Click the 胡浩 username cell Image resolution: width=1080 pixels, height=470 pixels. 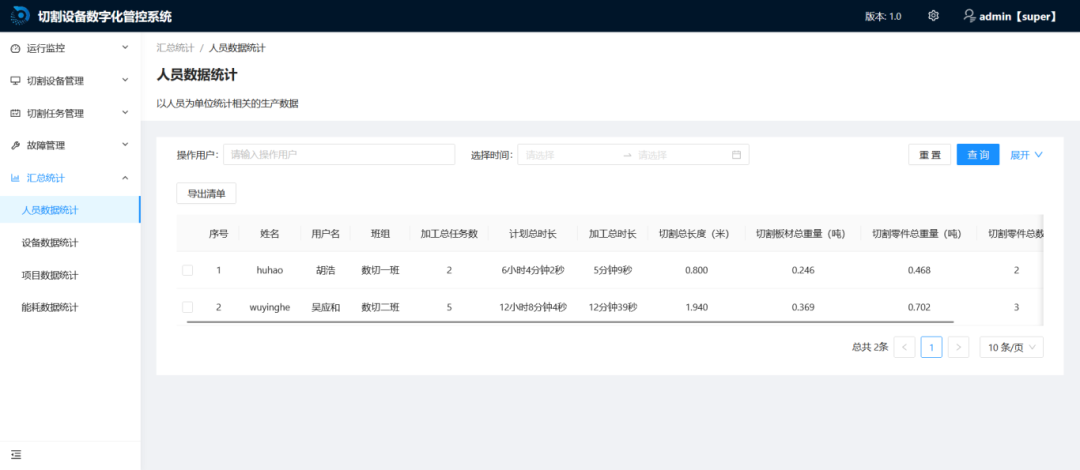[x=326, y=270]
